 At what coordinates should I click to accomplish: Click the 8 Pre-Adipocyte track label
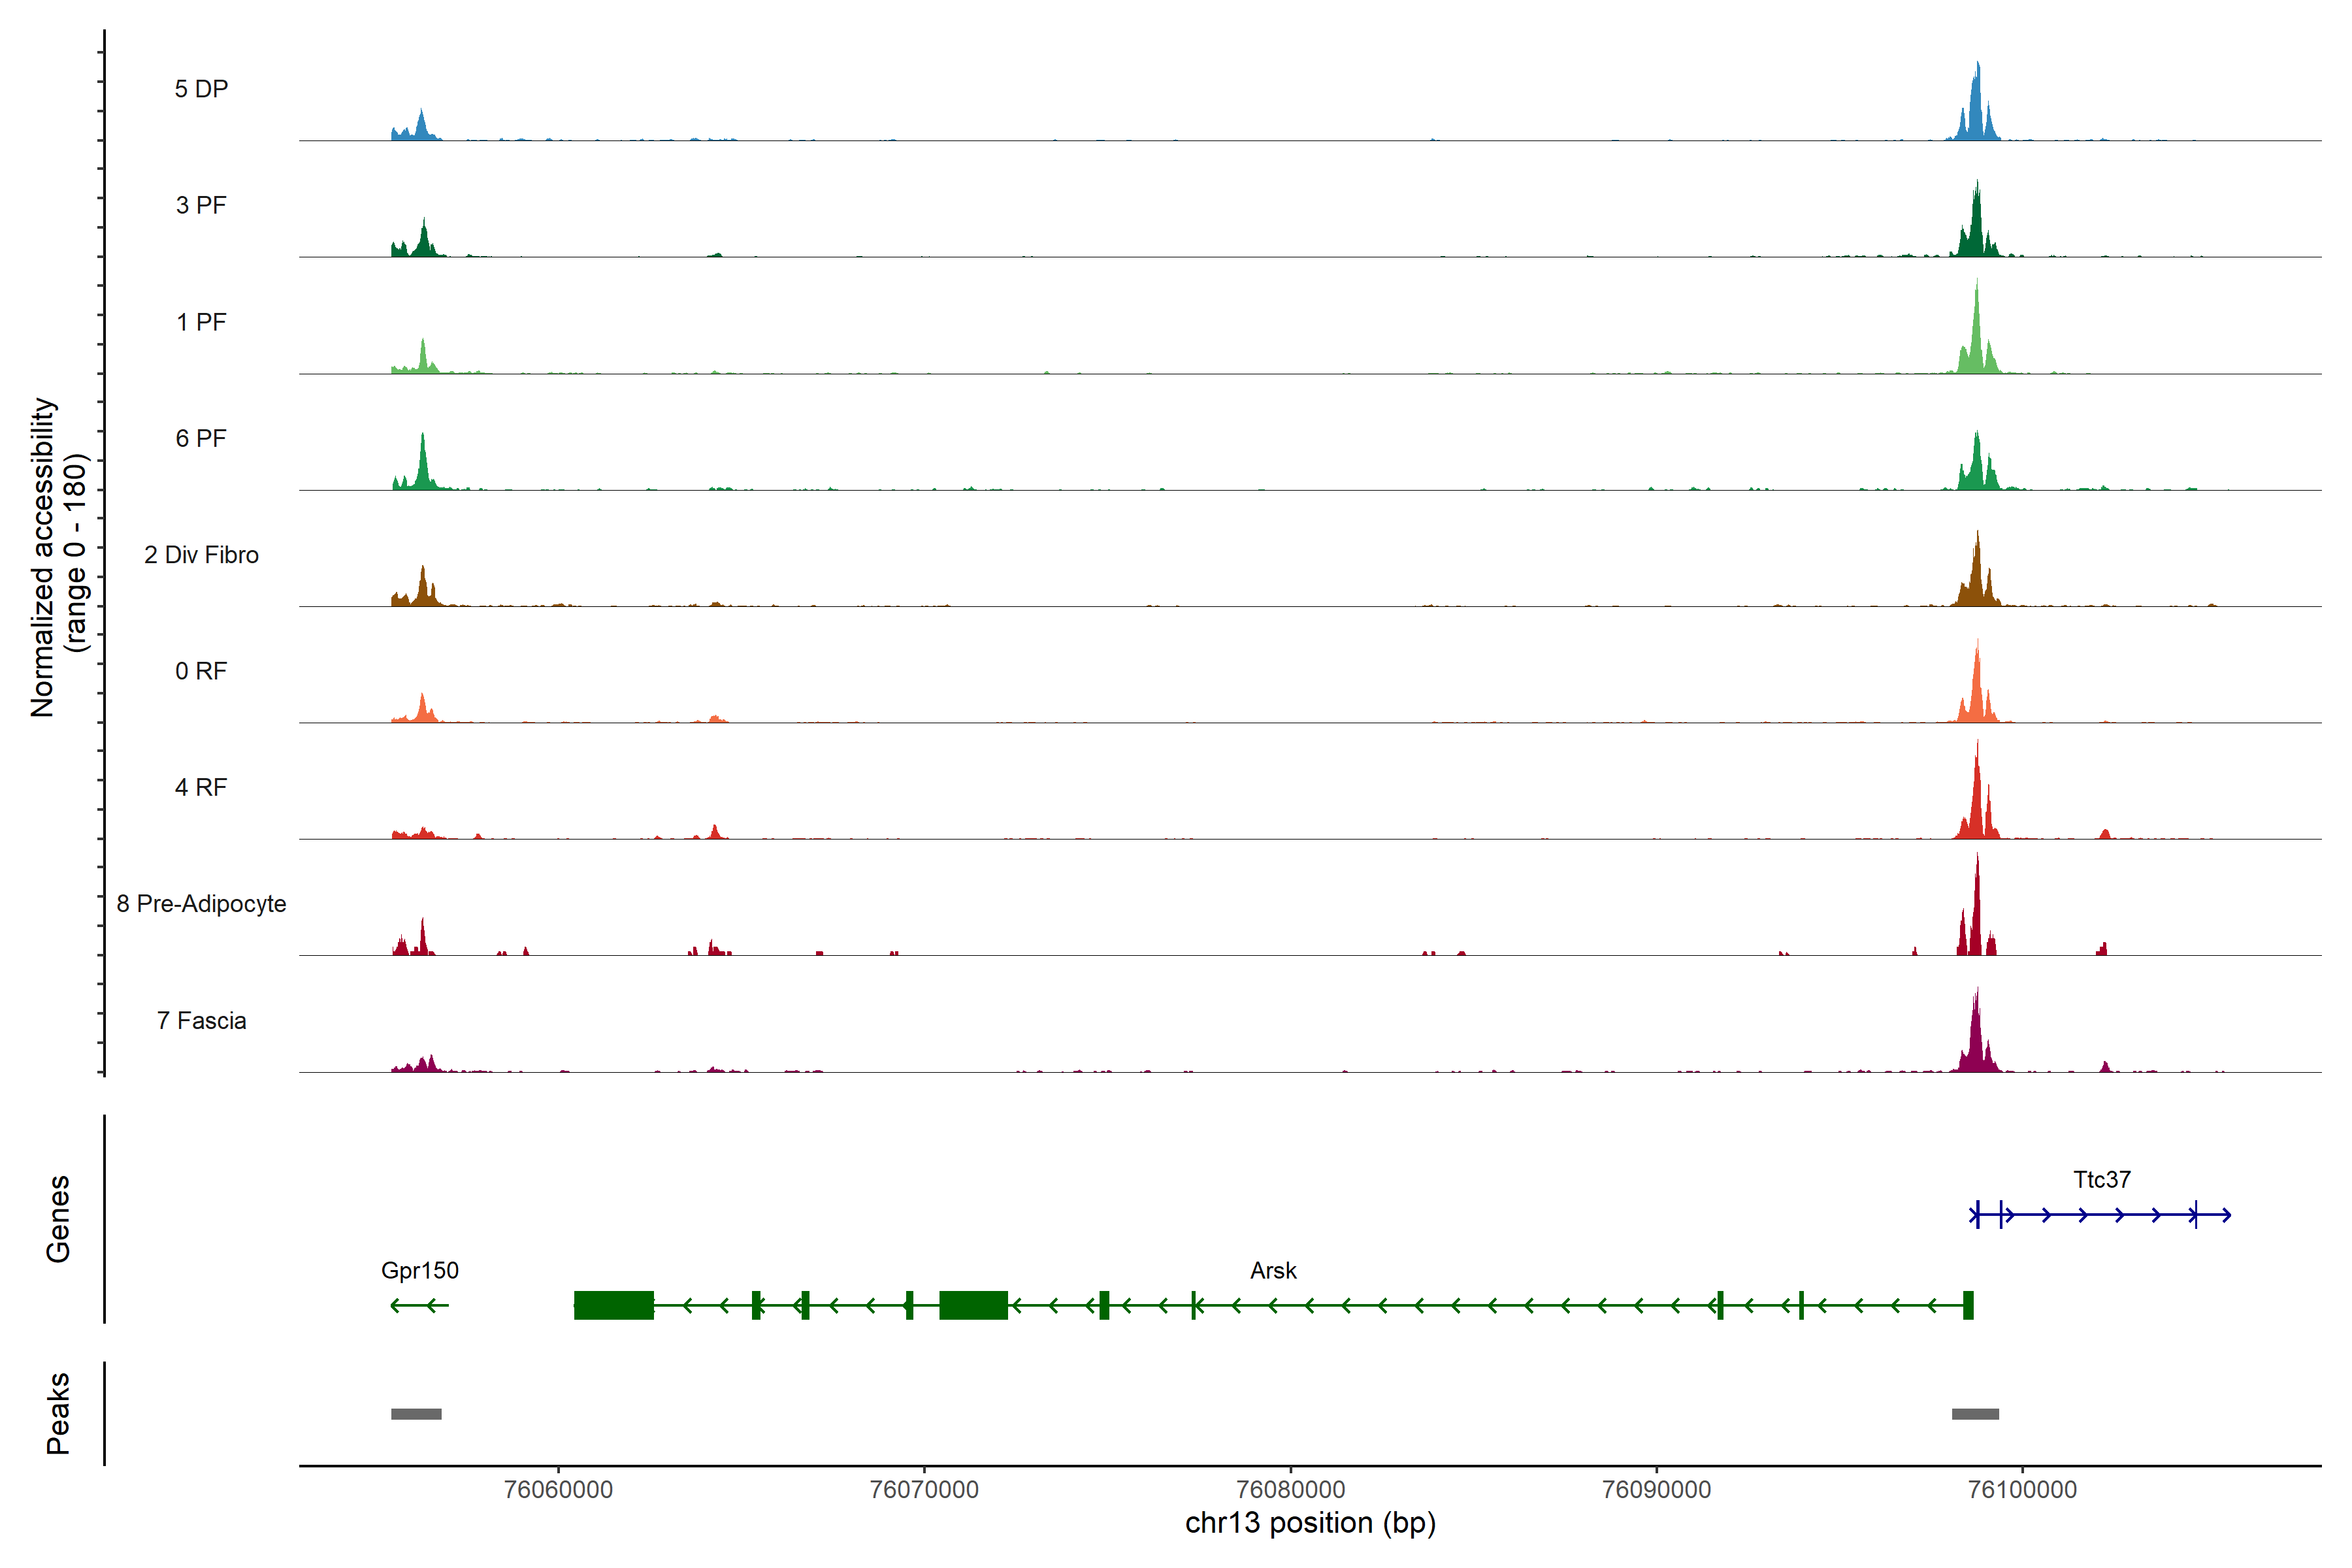click(201, 904)
